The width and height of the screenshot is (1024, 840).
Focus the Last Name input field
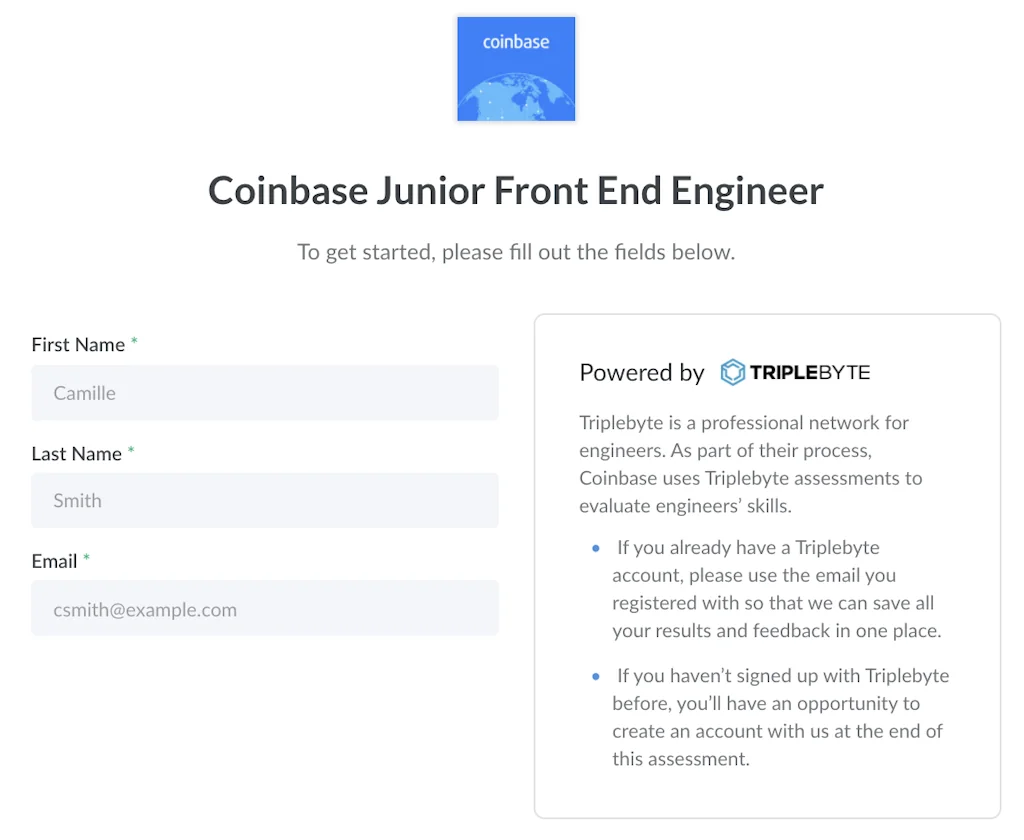click(x=265, y=500)
